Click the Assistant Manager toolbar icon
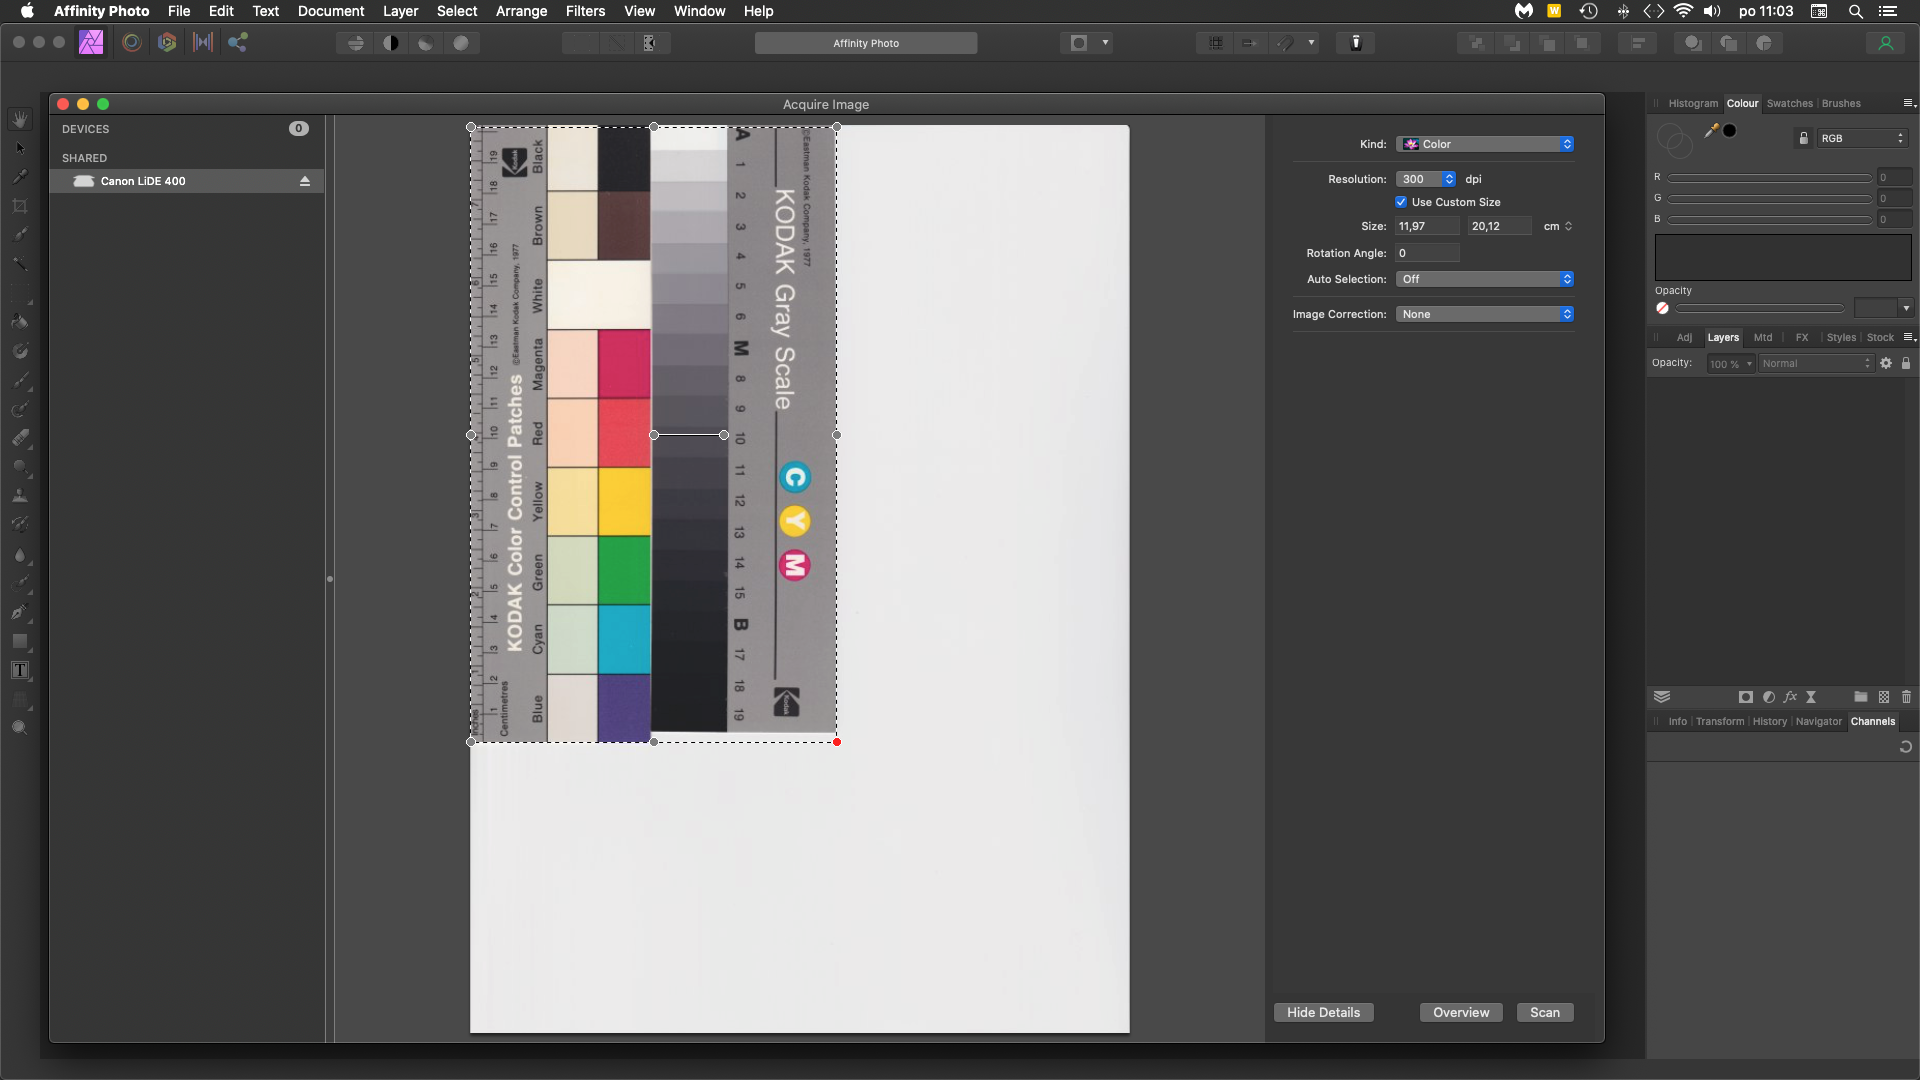The height and width of the screenshot is (1080, 1920). point(1356,43)
